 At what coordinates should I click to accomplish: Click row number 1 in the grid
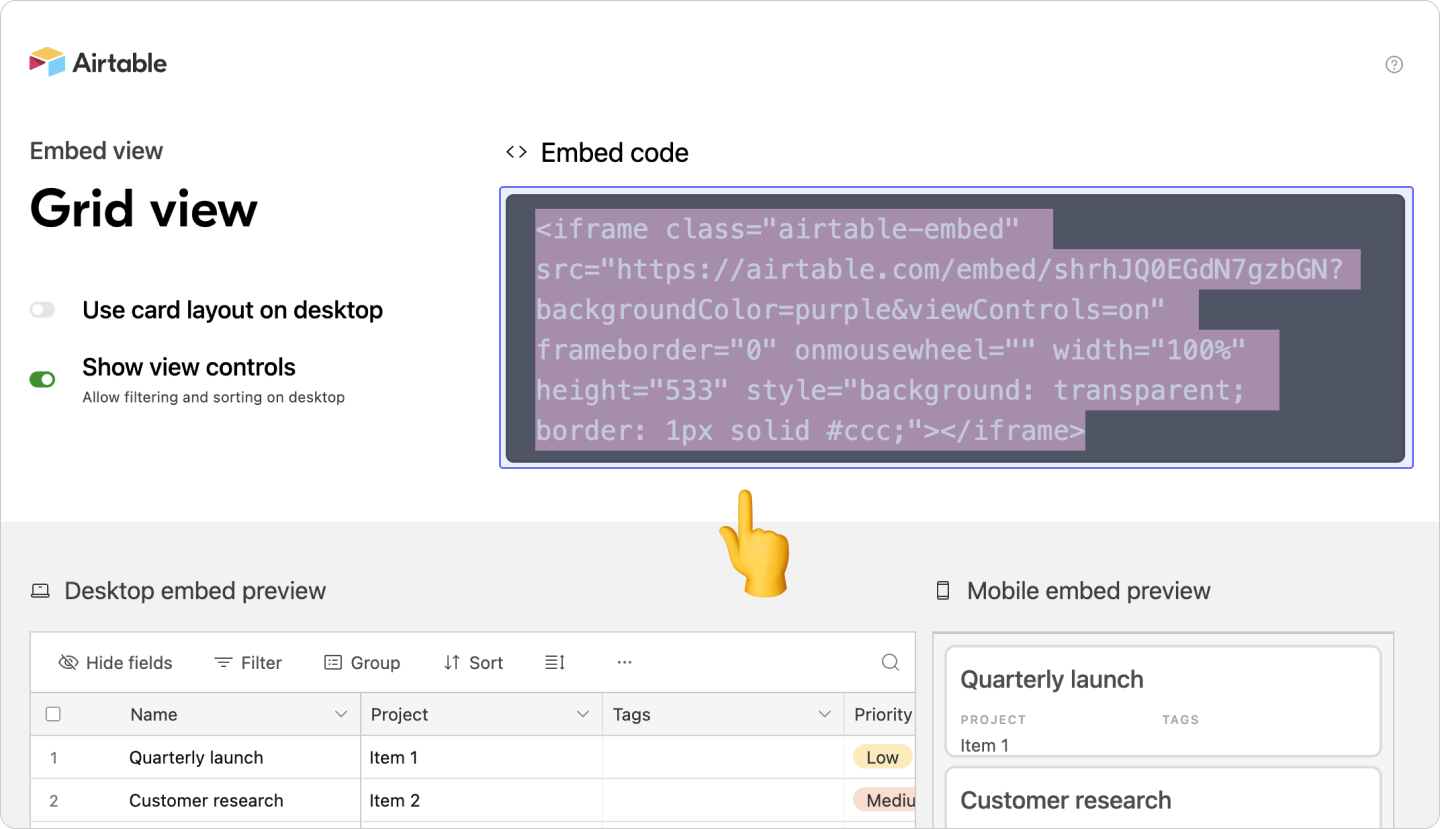tap(53, 758)
